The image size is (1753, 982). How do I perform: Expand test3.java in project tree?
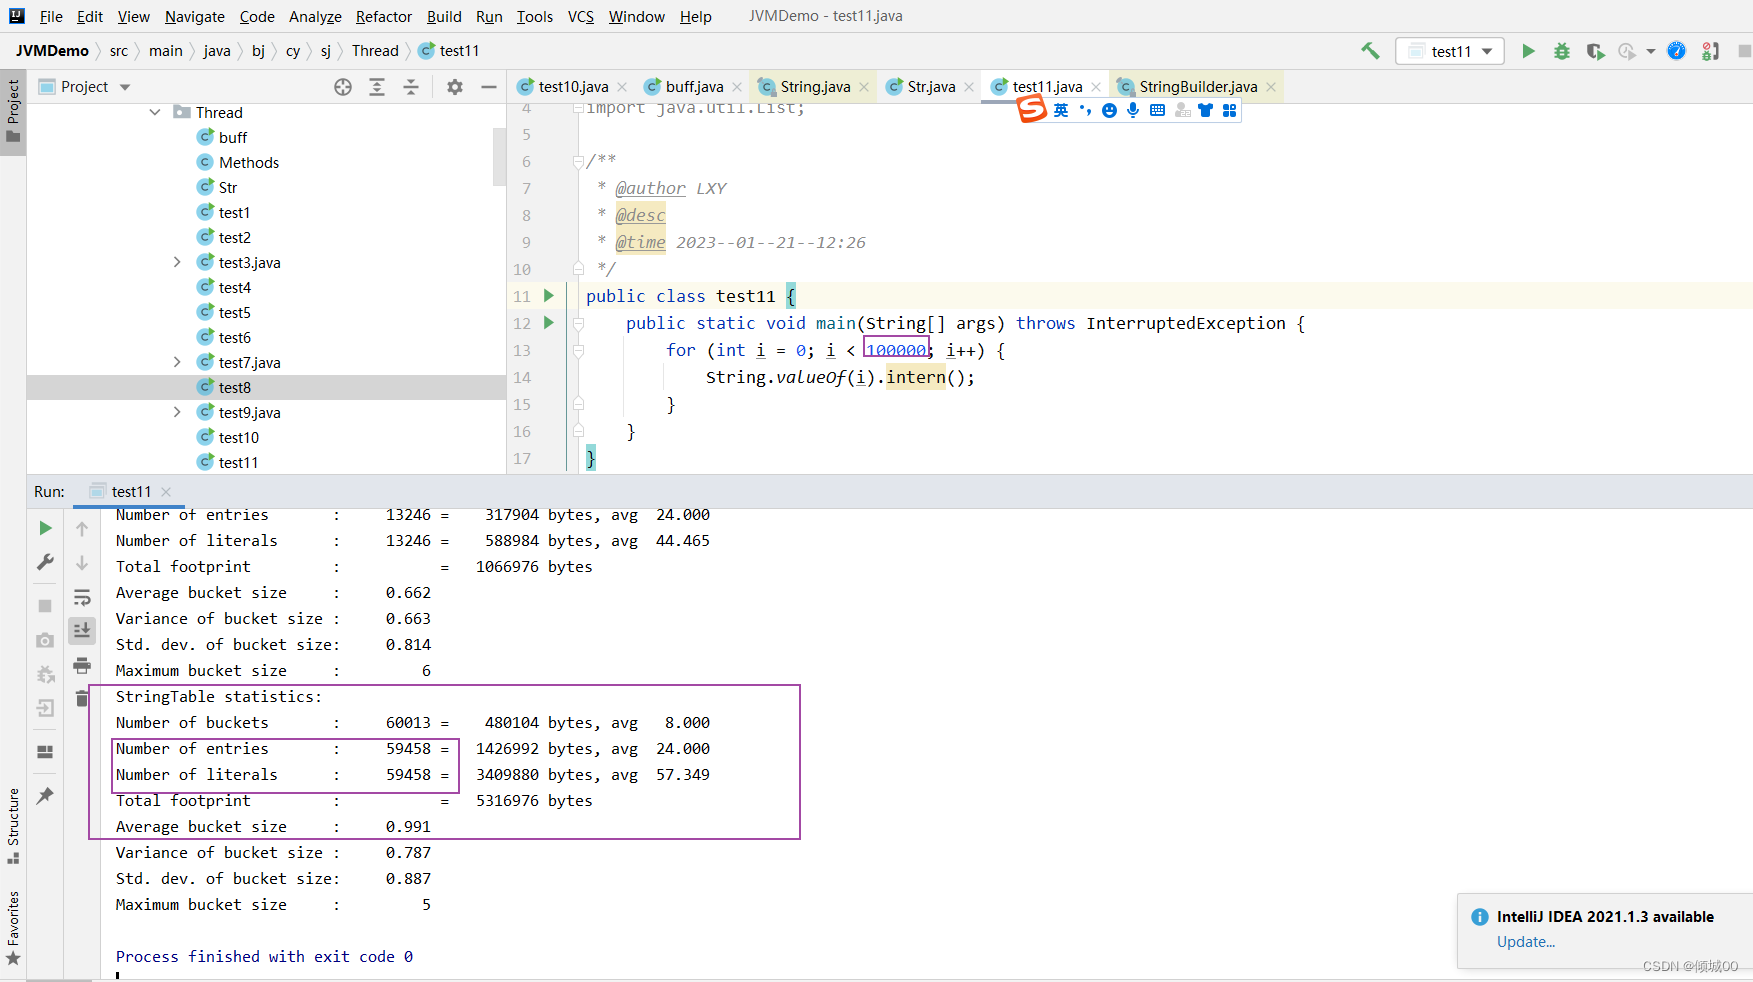click(177, 262)
